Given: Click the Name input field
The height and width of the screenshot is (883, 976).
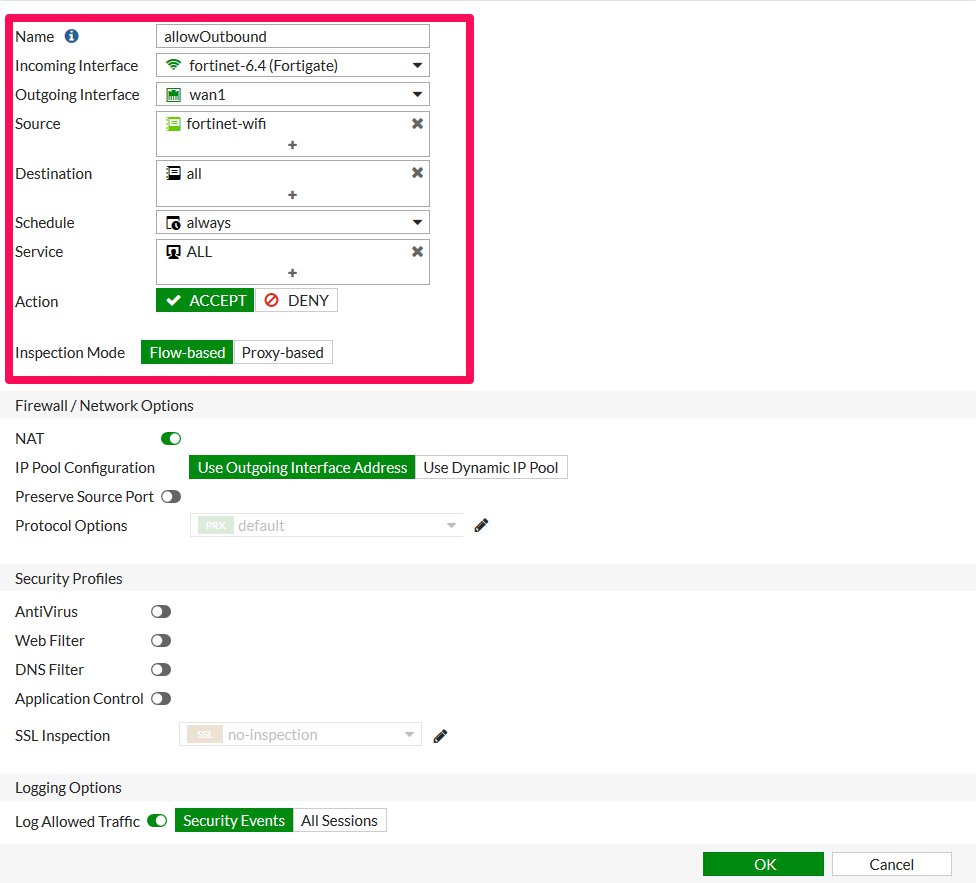Looking at the screenshot, I should (293, 36).
